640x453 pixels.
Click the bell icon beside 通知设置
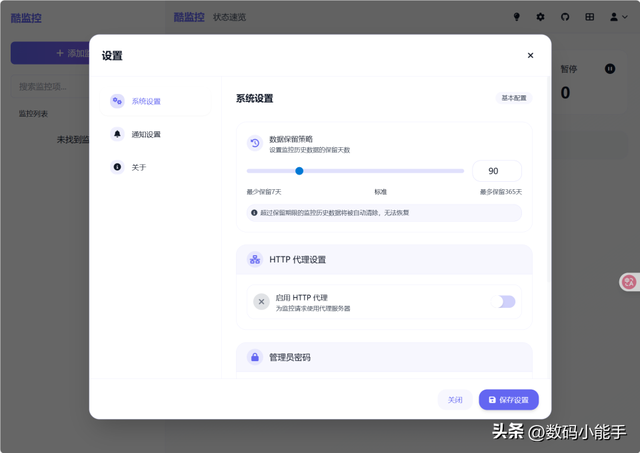pos(117,134)
